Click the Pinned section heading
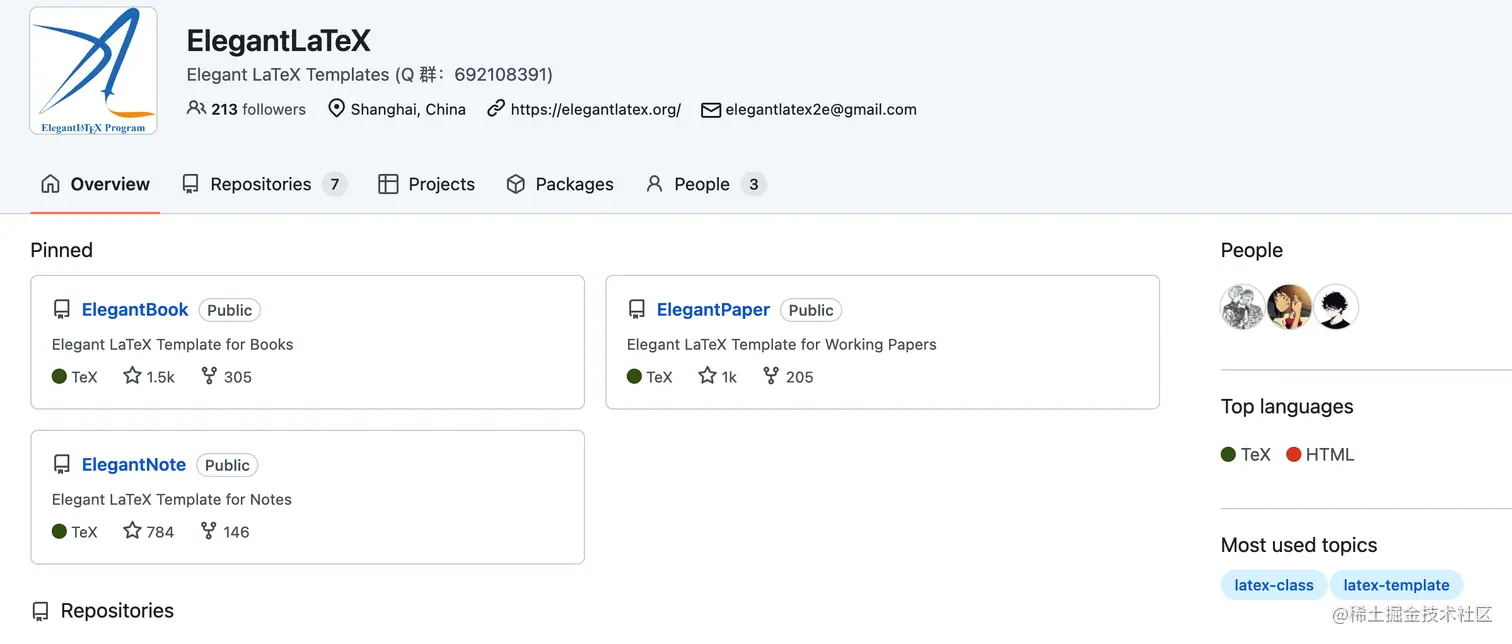 pyautogui.click(x=62, y=250)
